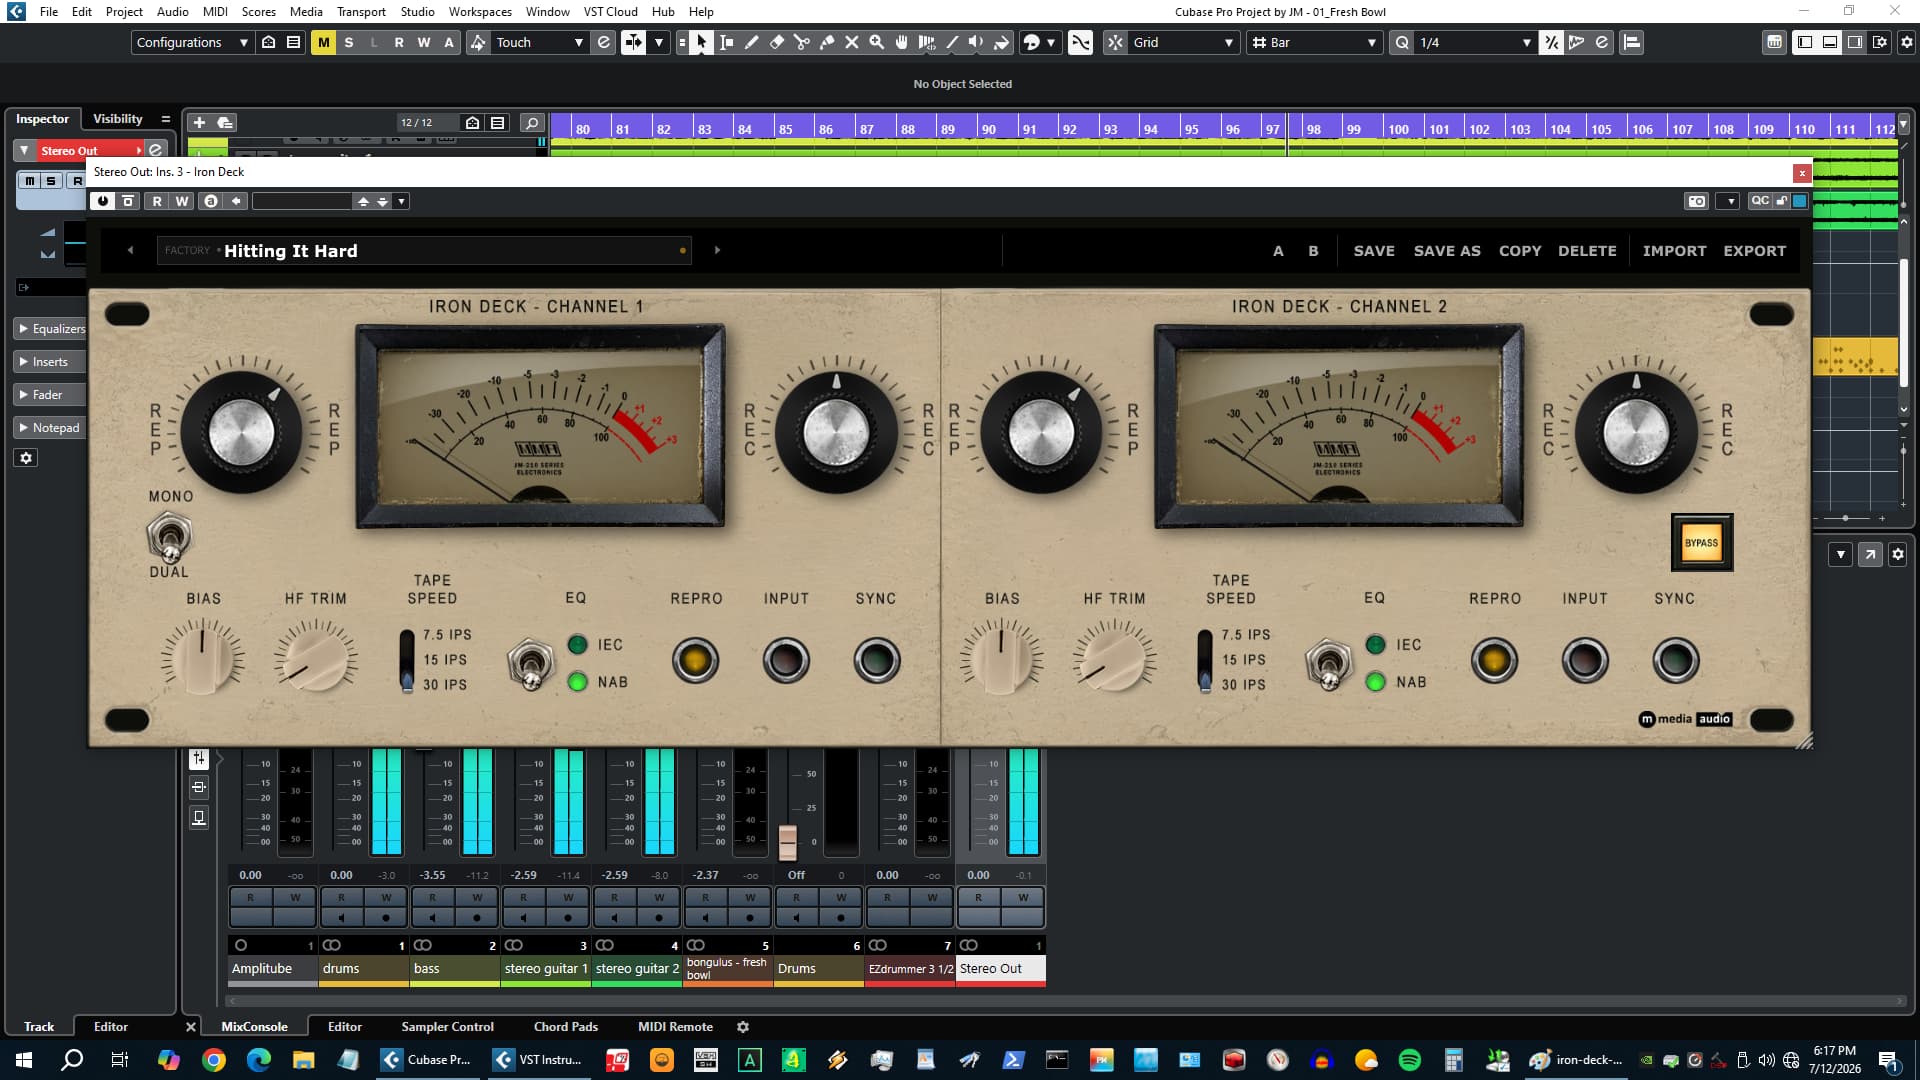Select the hand Comp tool
This screenshot has width=1920, height=1080.
tap(902, 42)
